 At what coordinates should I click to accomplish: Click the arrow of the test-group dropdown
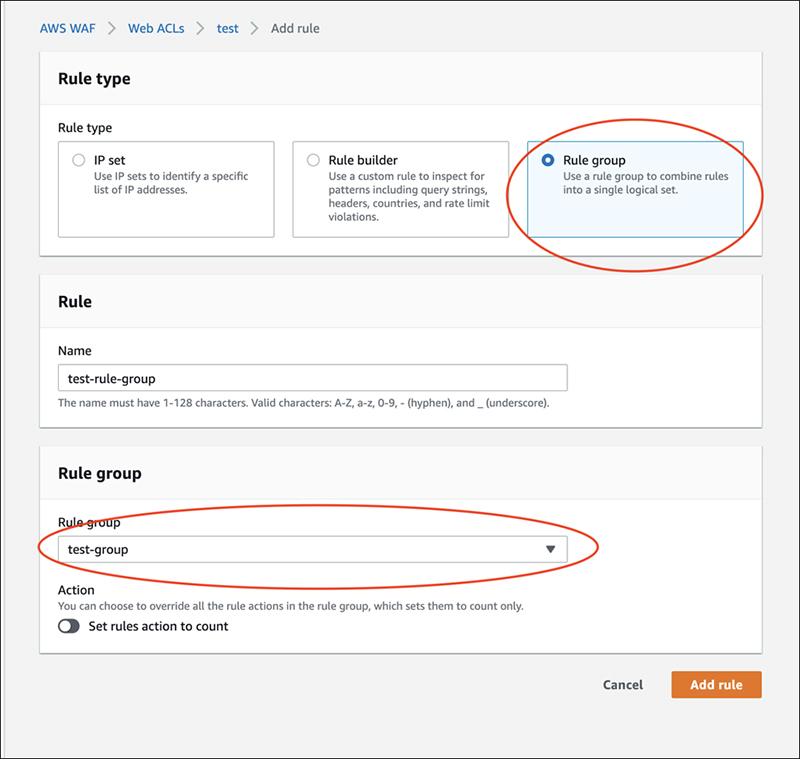(549, 549)
